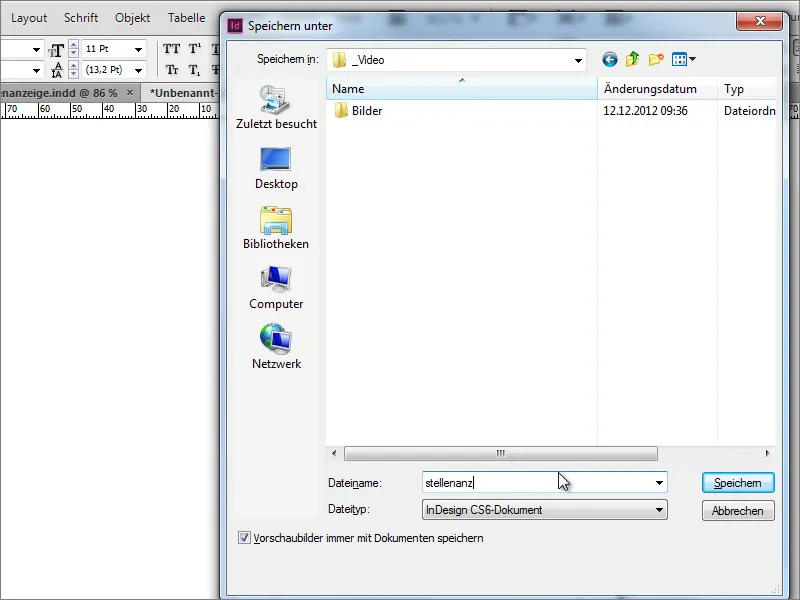Go back to previous folder icon
800x600 pixels.
click(610, 60)
